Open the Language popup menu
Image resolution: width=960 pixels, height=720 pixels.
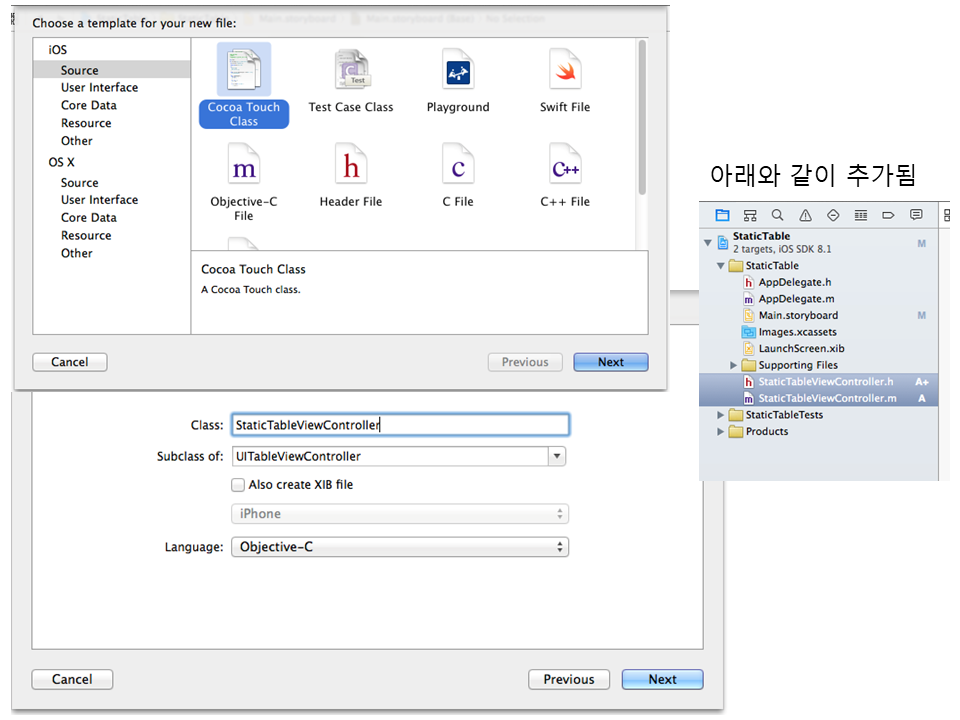[x=399, y=547]
